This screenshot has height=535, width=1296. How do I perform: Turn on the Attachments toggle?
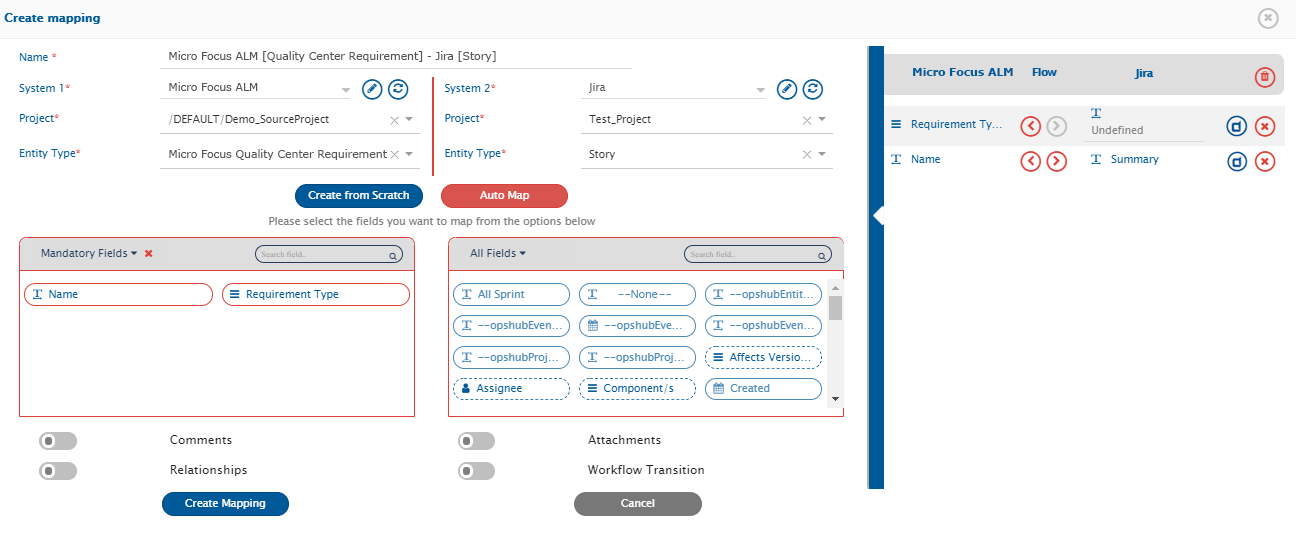[x=476, y=441]
